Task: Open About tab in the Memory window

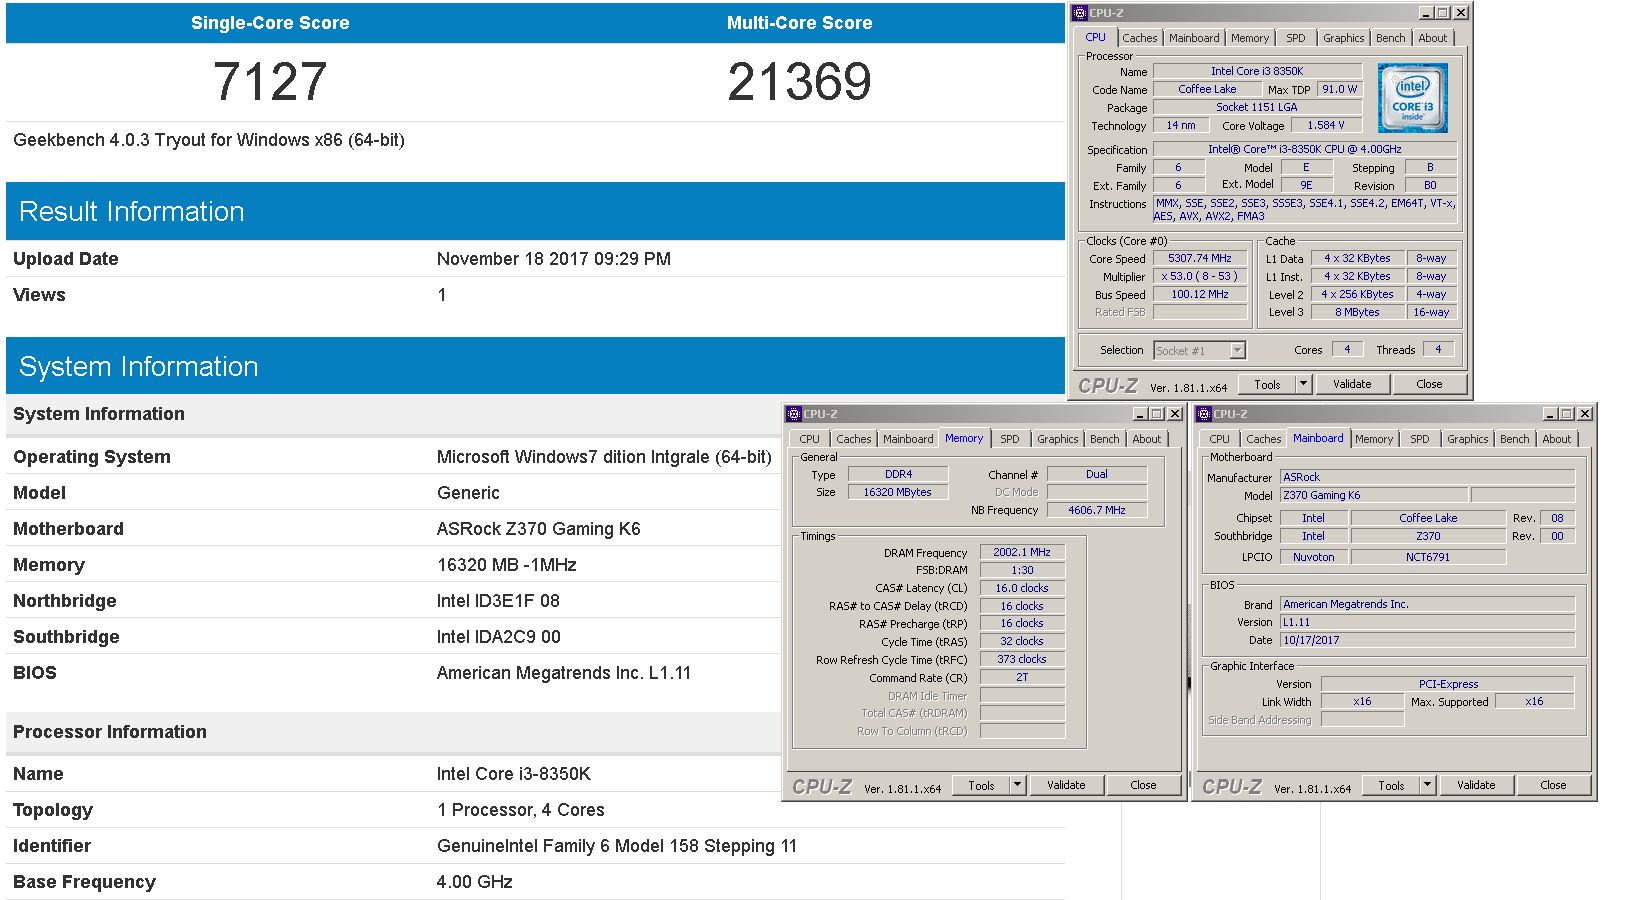Action: click(x=1147, y=439)
